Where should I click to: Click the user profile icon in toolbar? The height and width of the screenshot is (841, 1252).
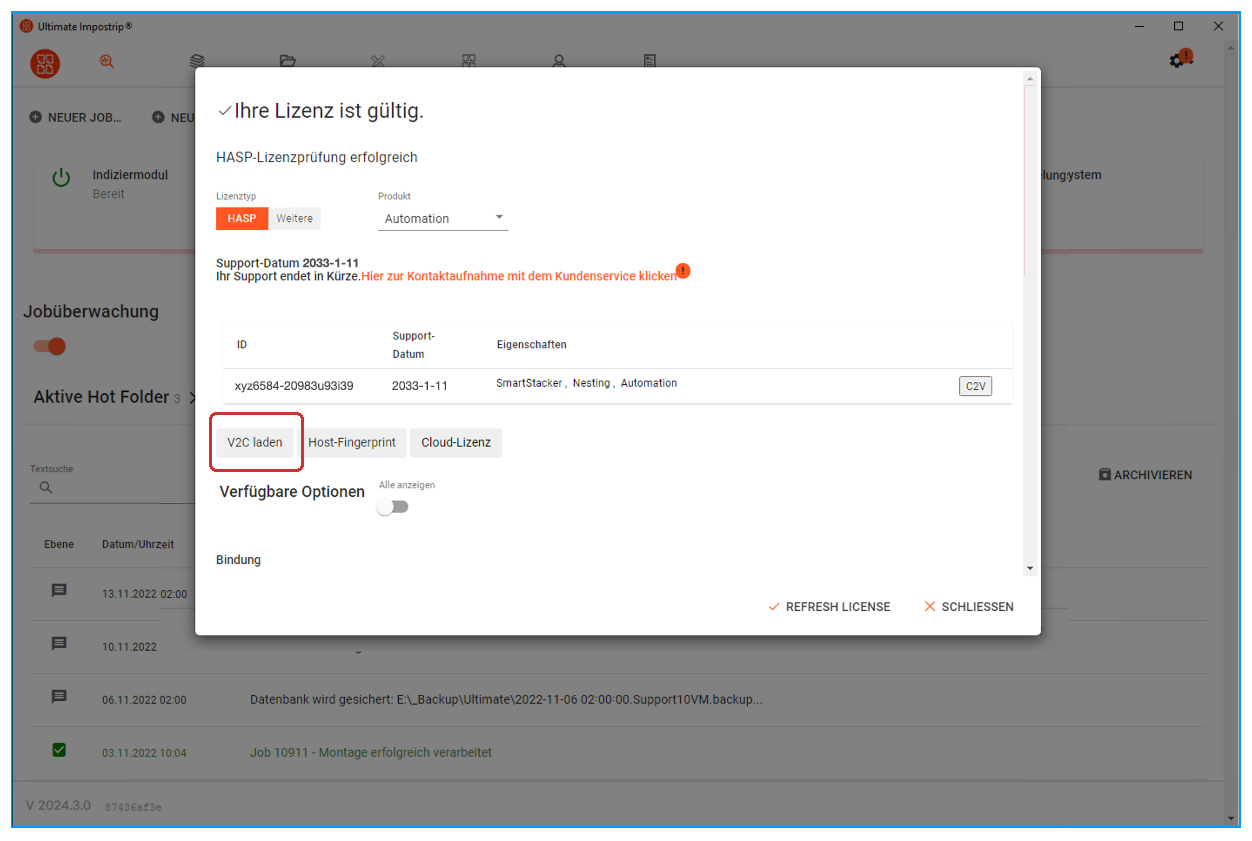559,62
